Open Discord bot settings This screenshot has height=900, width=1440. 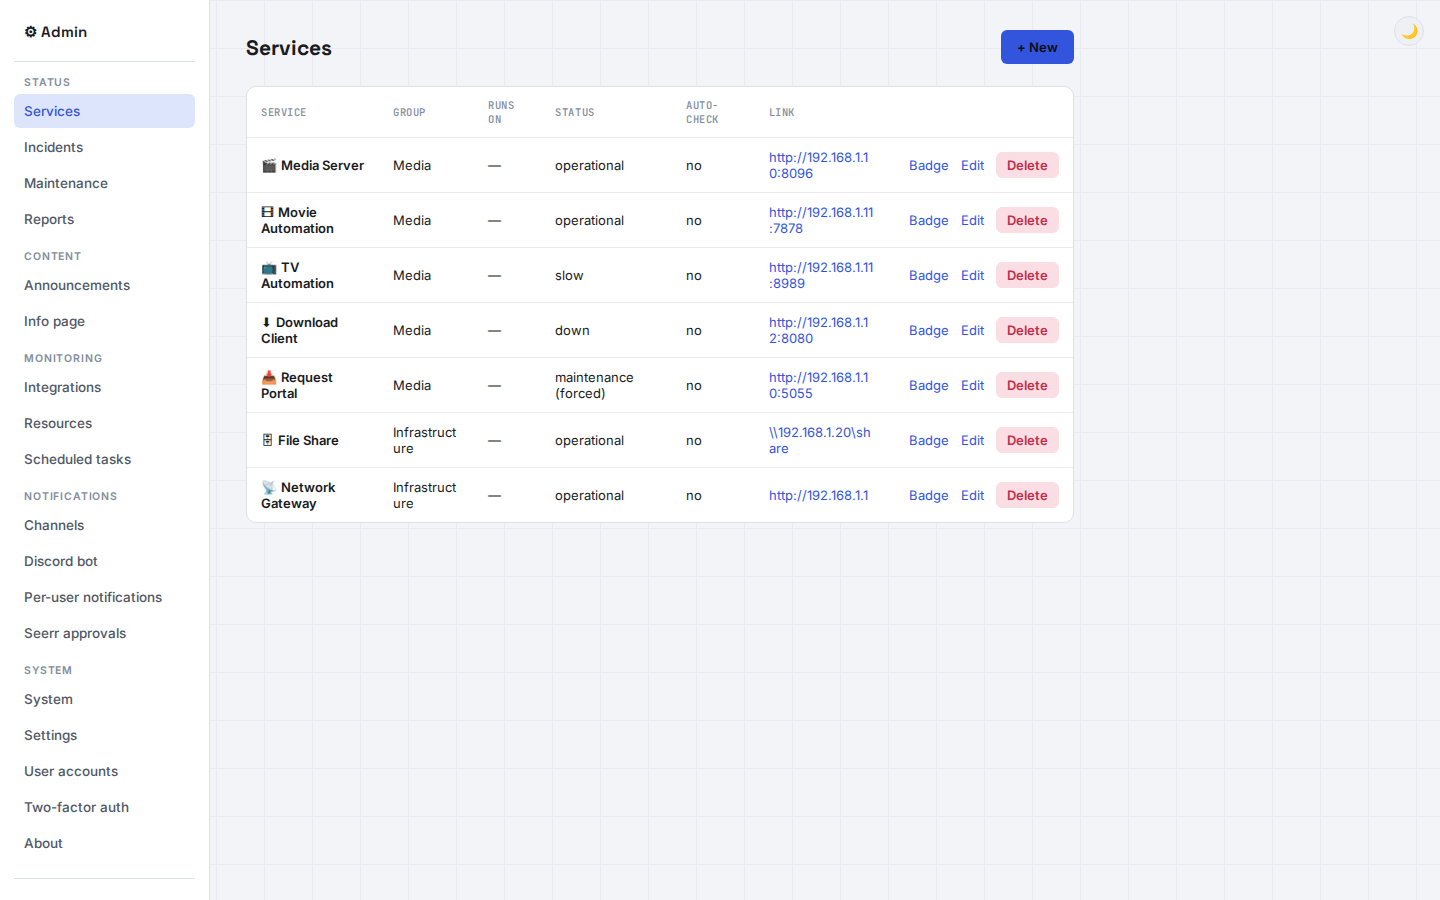coord(104,561)
